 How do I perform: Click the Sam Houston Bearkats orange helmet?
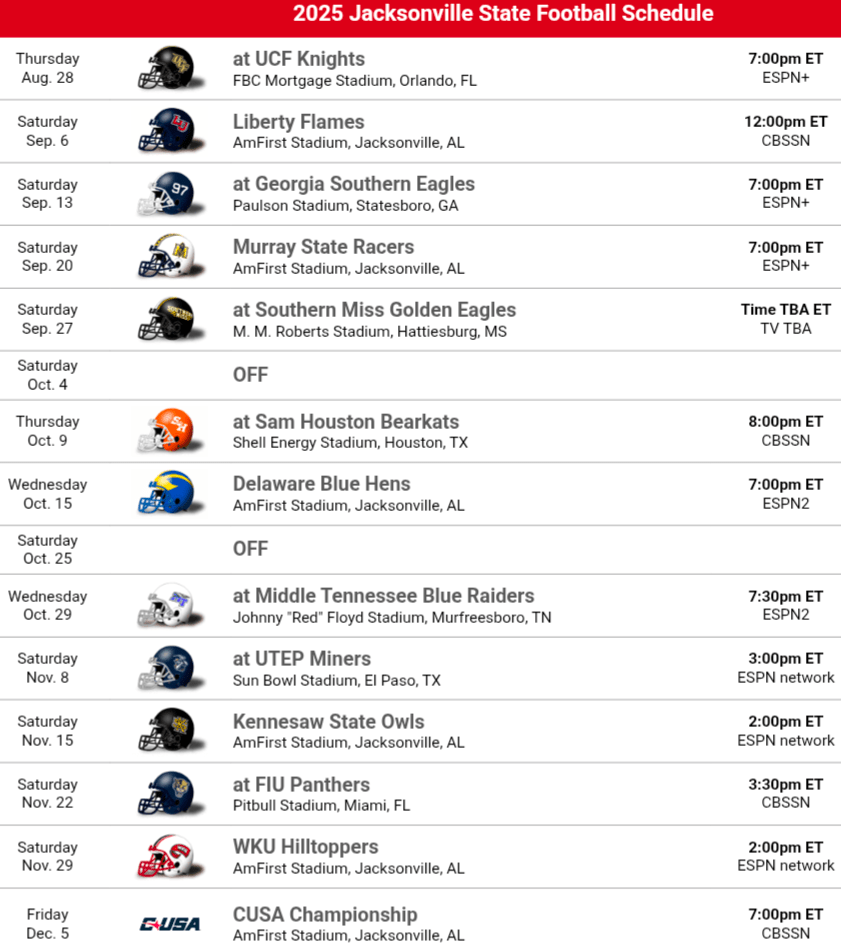pos(165,431)
